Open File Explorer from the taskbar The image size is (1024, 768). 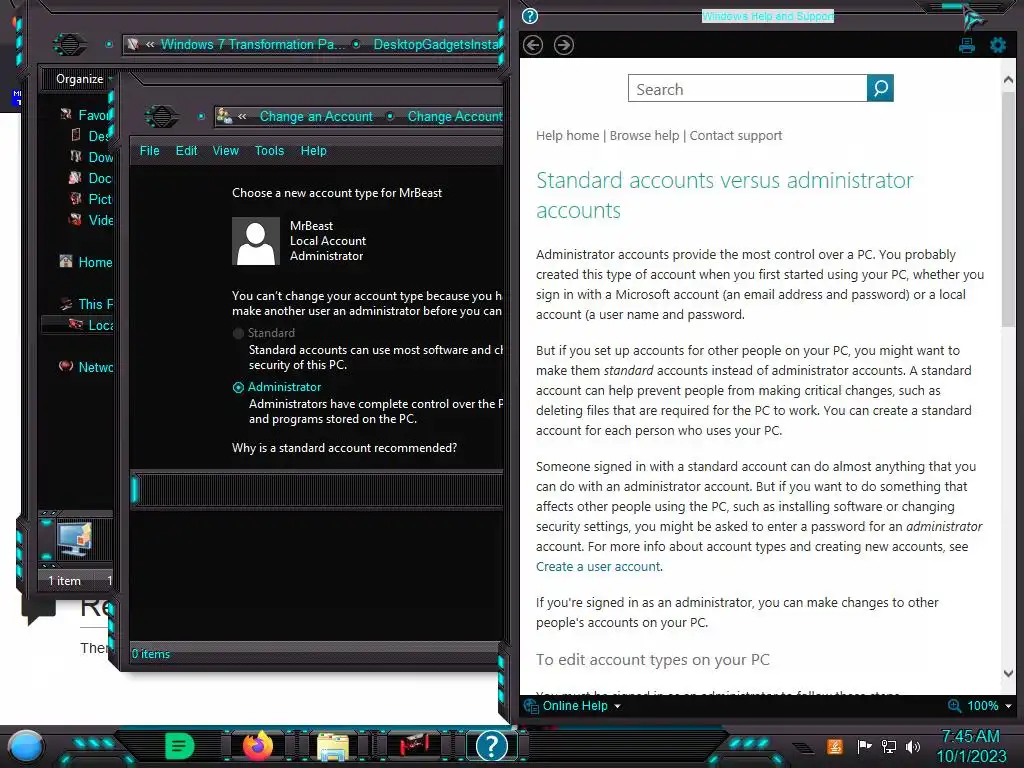333,746
